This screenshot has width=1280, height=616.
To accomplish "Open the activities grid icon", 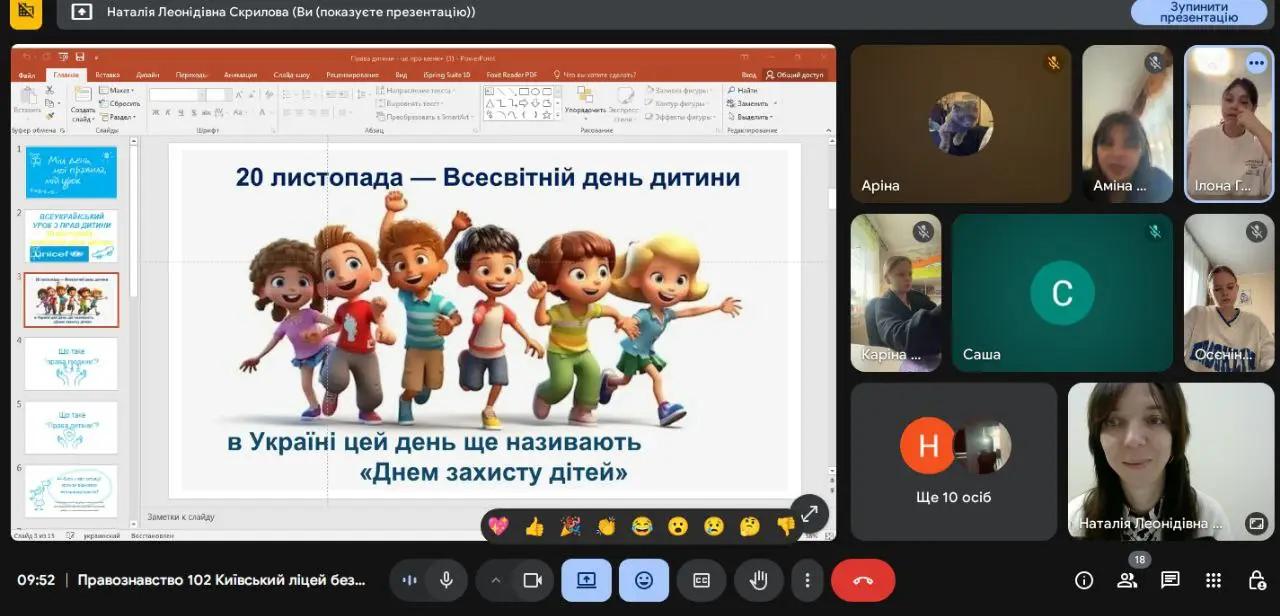I will (1213, 580).
